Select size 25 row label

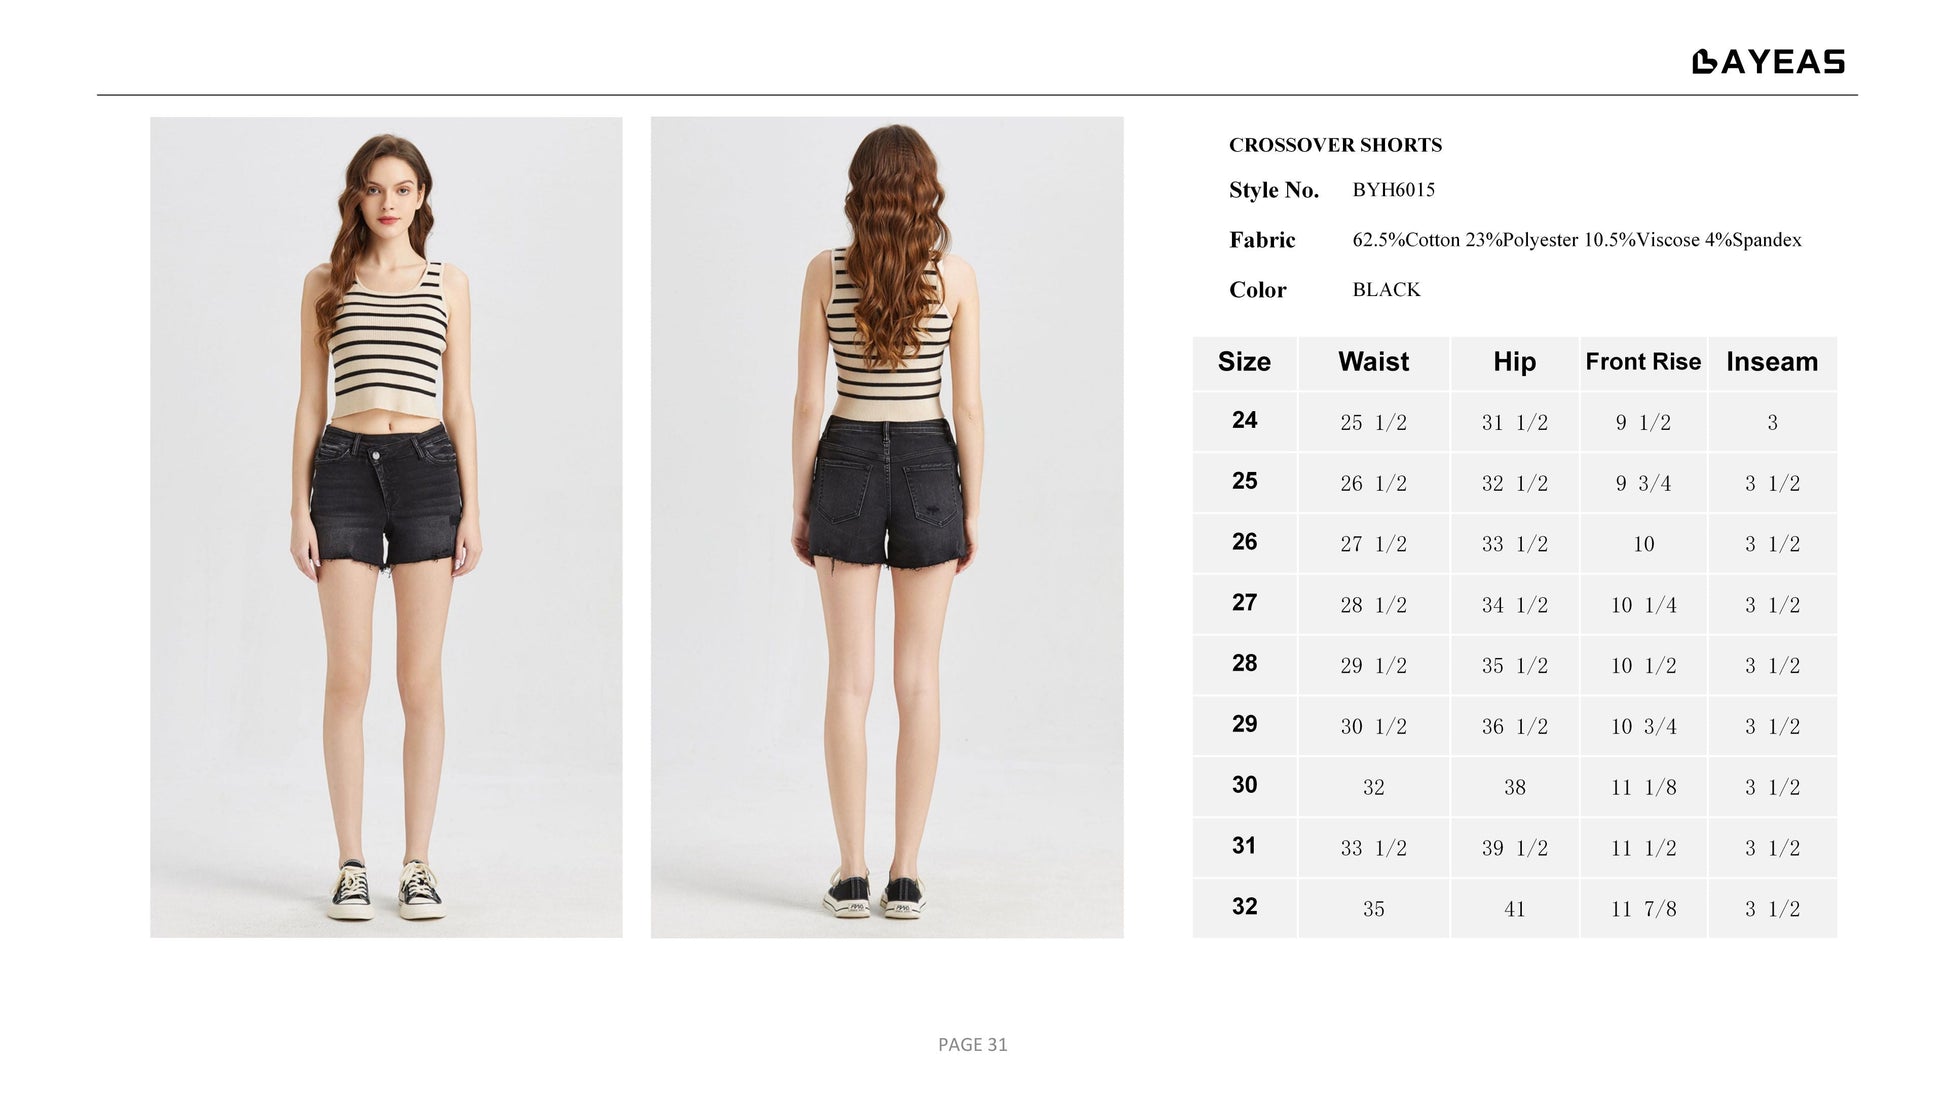tap(1244, 481)
